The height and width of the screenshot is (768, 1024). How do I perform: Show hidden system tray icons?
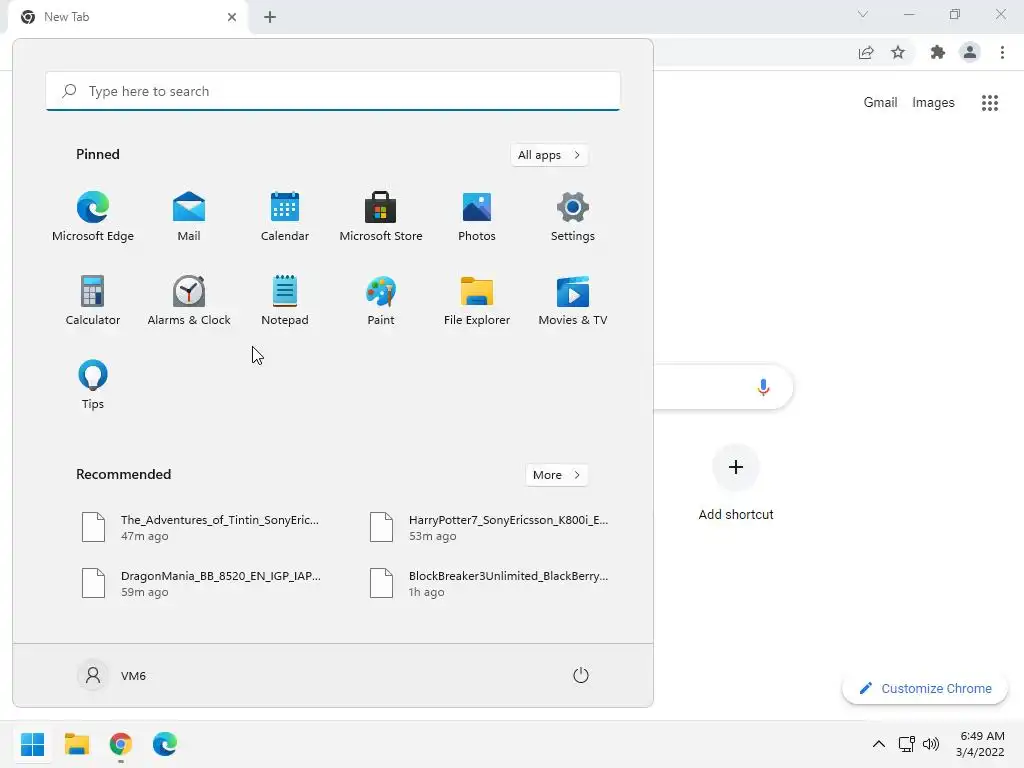click(879, 744)
